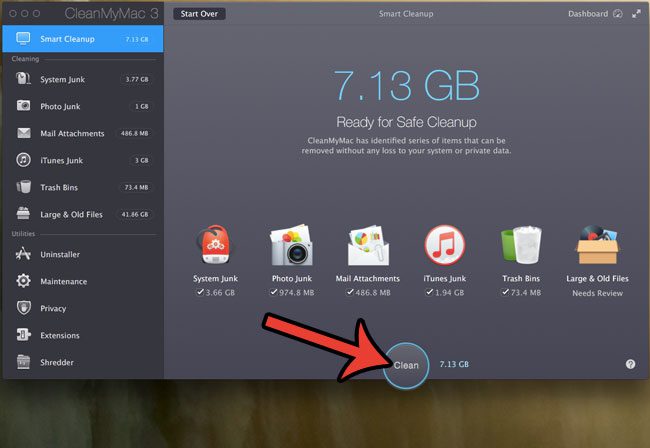The image size is (650, 448).
Task: Open help with the question mark icon
Action: (630, 364)
